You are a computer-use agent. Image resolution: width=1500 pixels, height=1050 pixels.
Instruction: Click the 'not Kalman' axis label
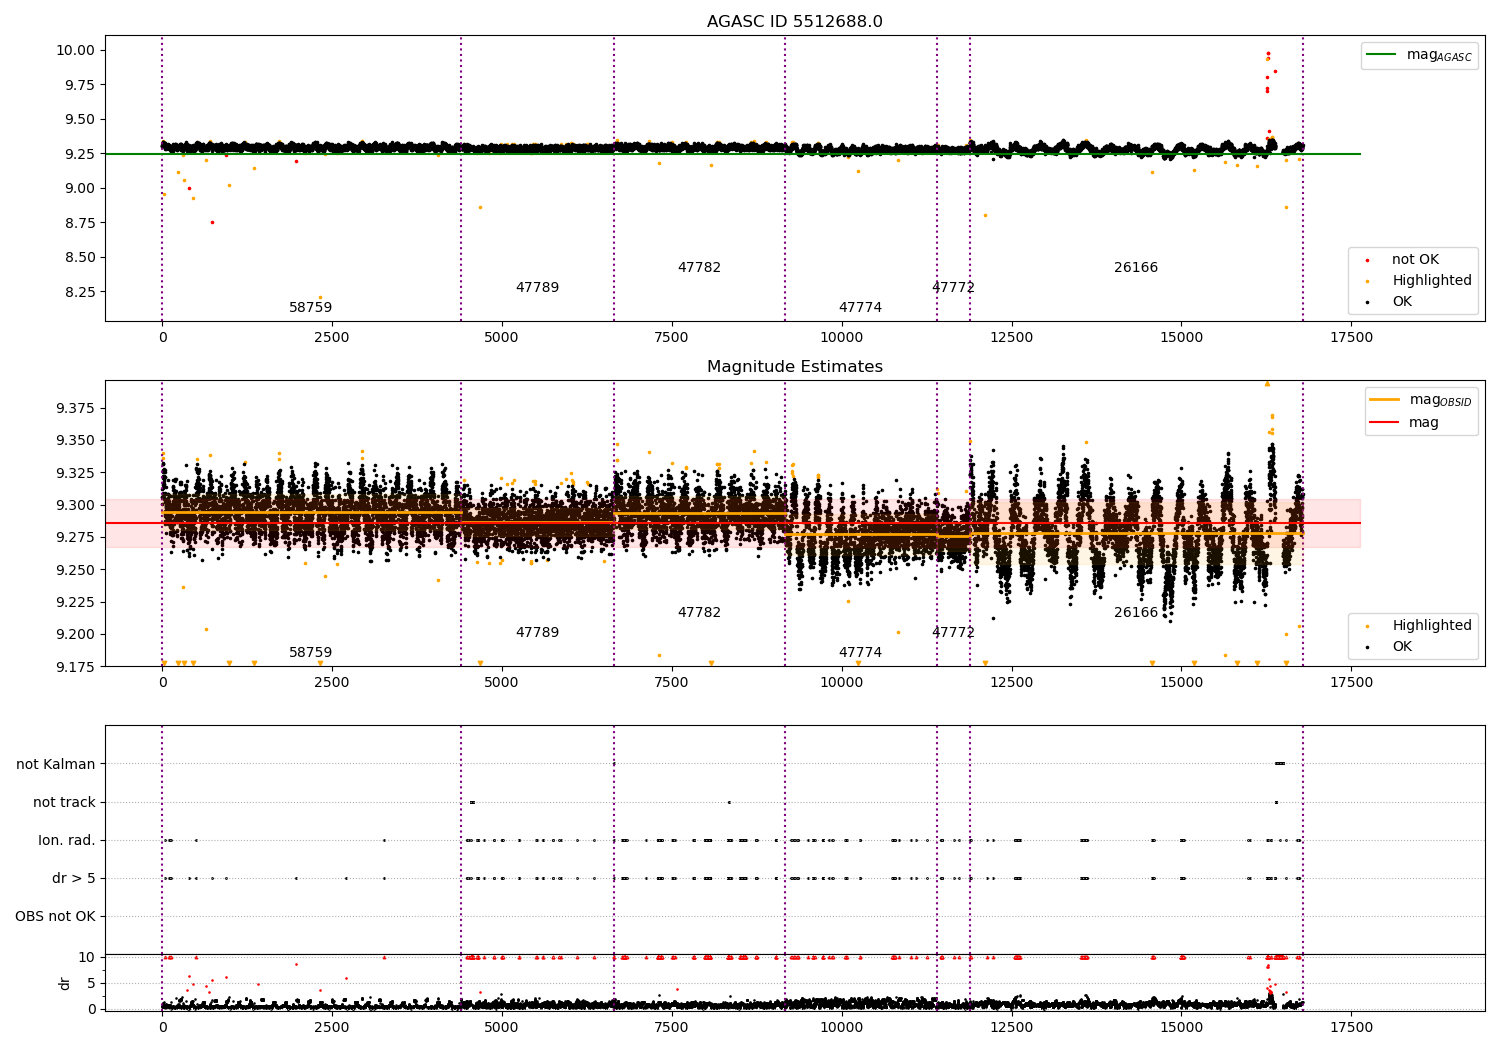tap(56, 764)
